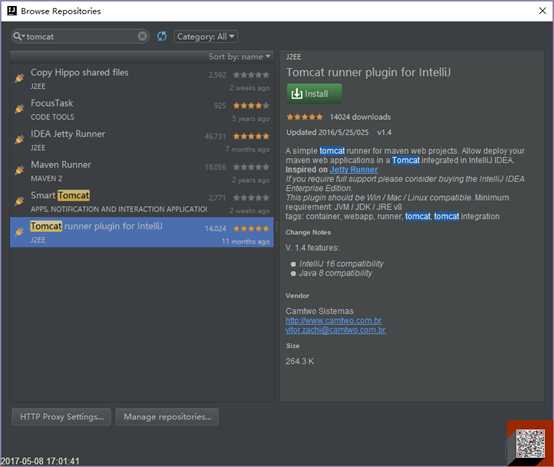The height and width of the screenshot is (467, 554).
Task: Click IntelliJ icon in title bar
Action: click(12, 11)
